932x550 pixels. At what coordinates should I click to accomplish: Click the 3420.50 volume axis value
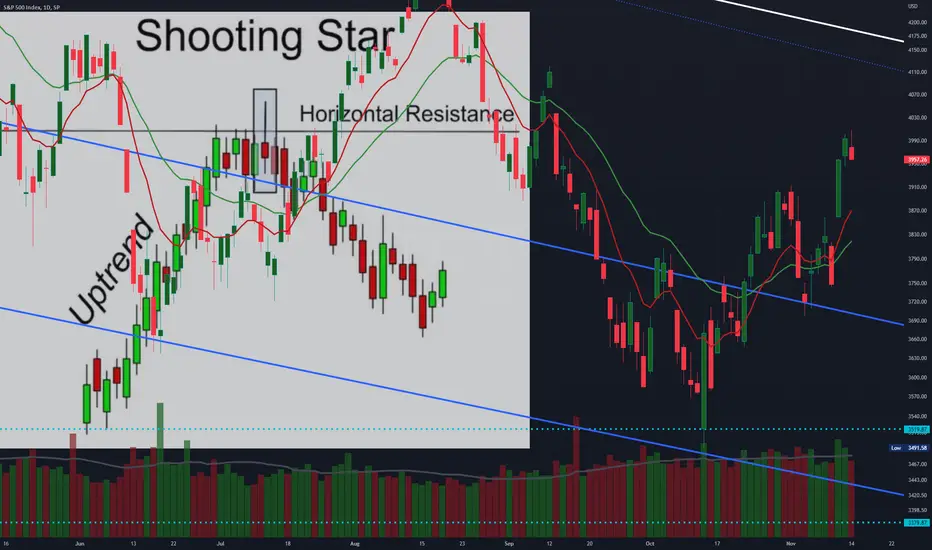pyautogui.click(x=917, y=495)
